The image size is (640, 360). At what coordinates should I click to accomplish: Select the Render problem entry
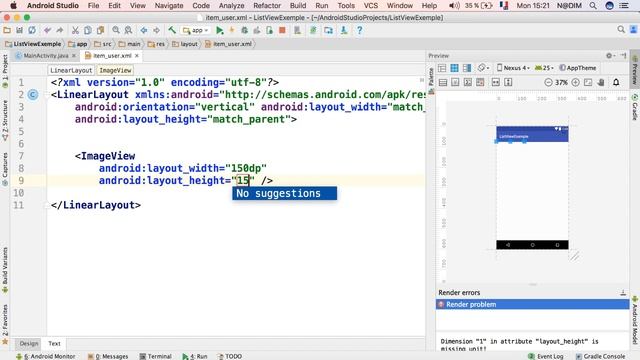[532, 304]
